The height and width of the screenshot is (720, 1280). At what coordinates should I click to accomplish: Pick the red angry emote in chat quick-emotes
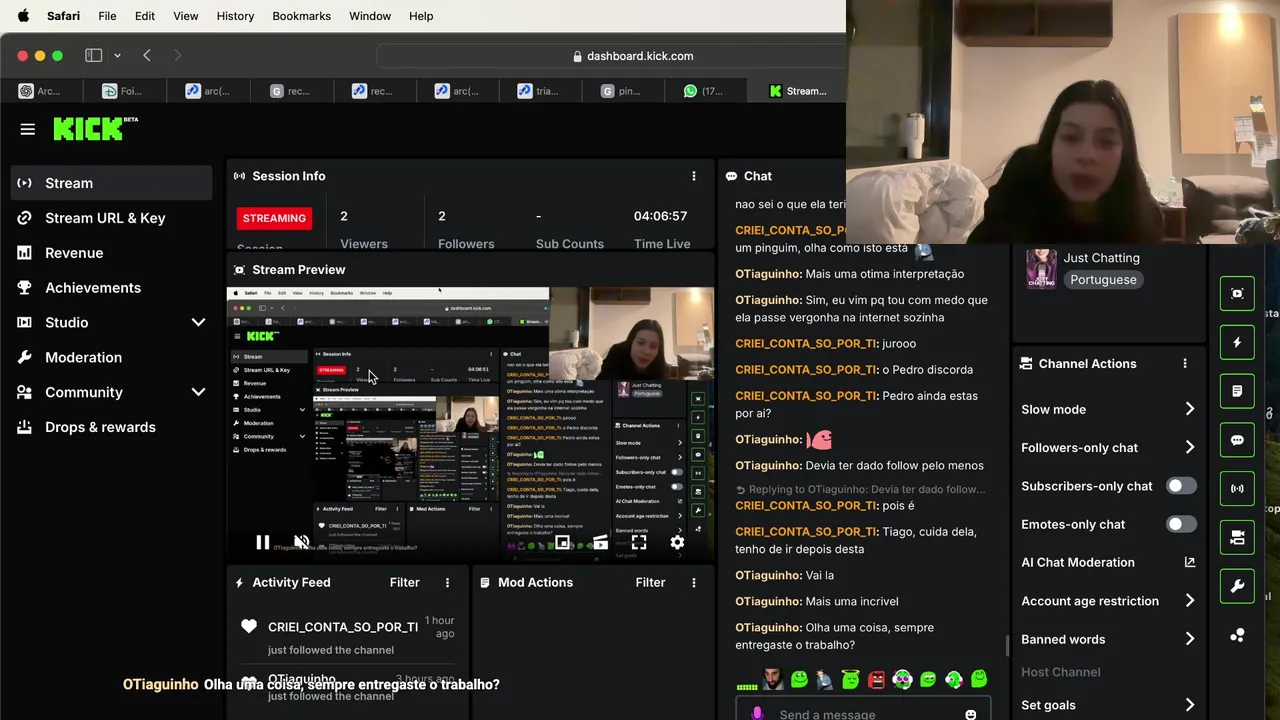pos(877,680)
